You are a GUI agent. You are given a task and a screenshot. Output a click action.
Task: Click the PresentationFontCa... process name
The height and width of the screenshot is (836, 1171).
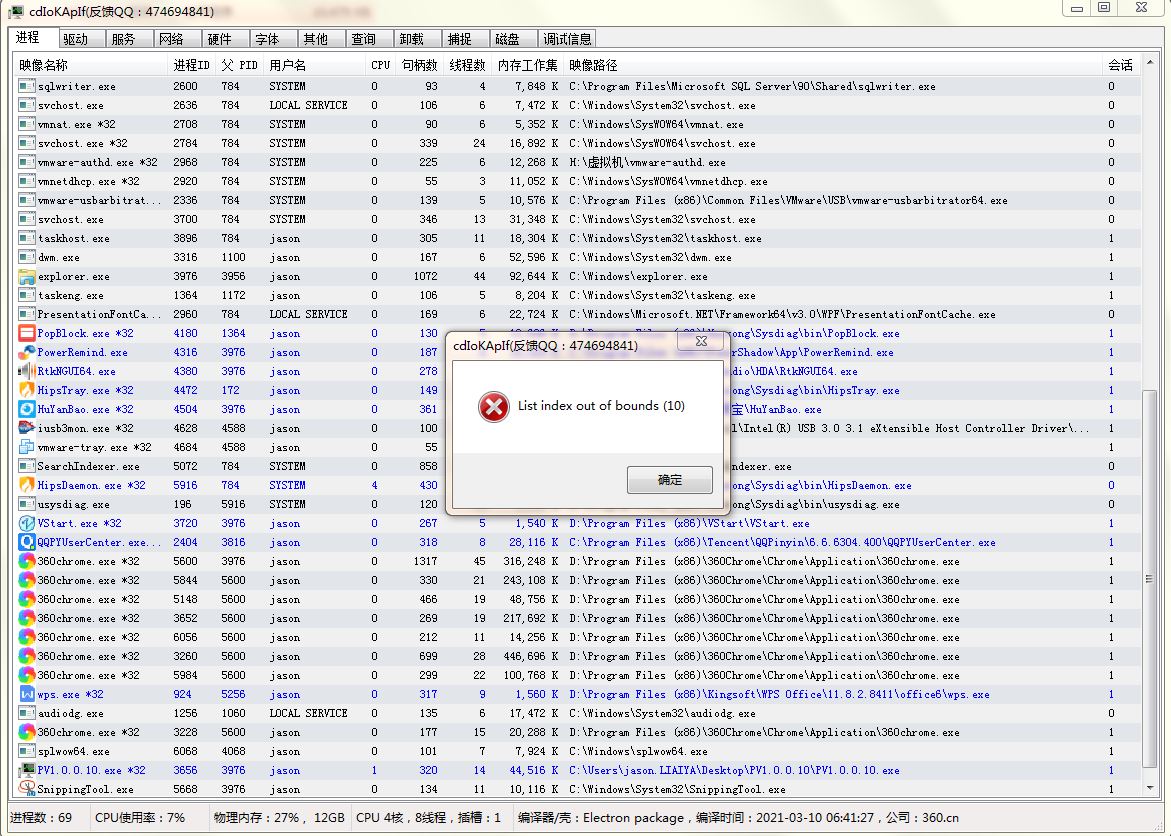click(x=99, y=314)
